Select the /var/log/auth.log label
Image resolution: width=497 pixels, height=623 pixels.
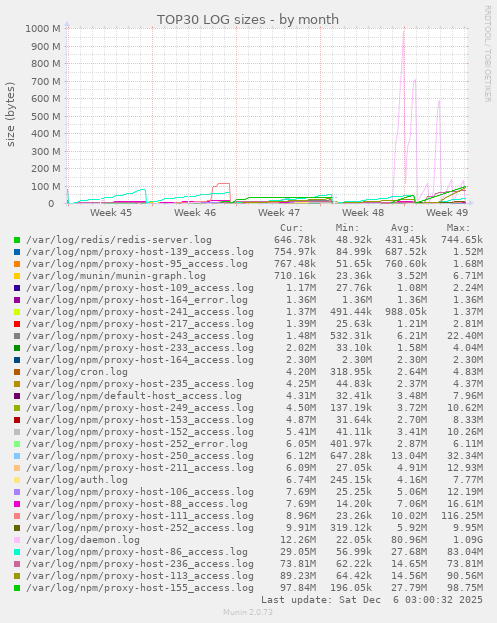point(77,480)
